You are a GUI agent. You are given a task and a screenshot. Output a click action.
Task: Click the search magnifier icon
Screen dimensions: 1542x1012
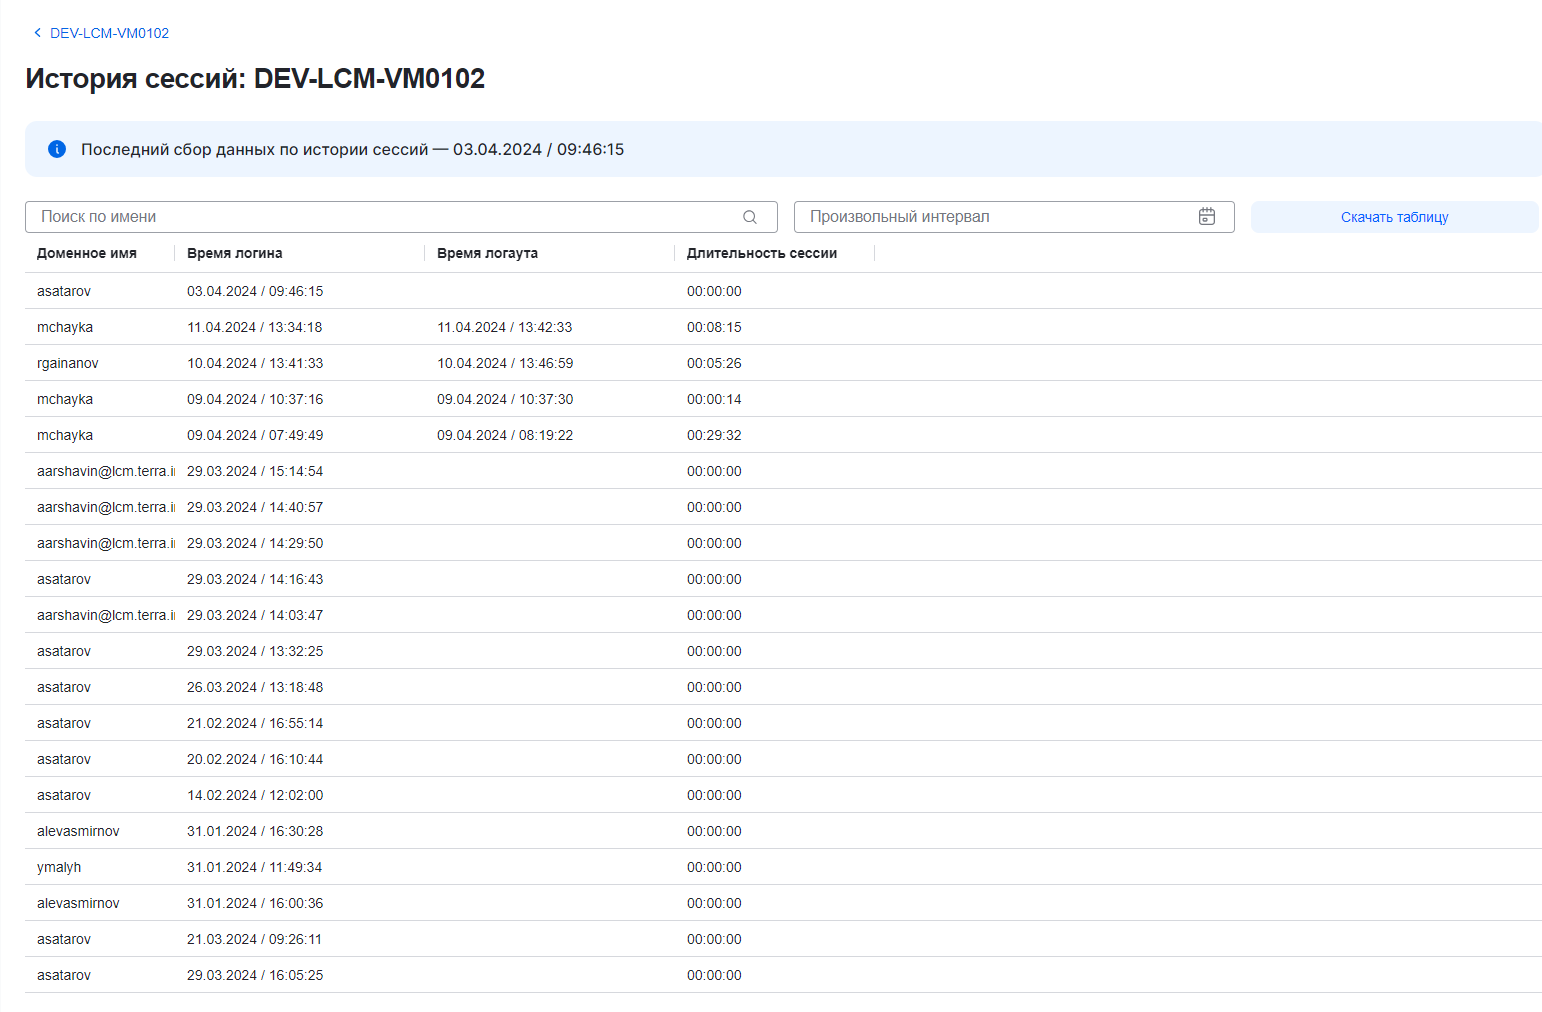pyautogui.click(x=750, y=217)
